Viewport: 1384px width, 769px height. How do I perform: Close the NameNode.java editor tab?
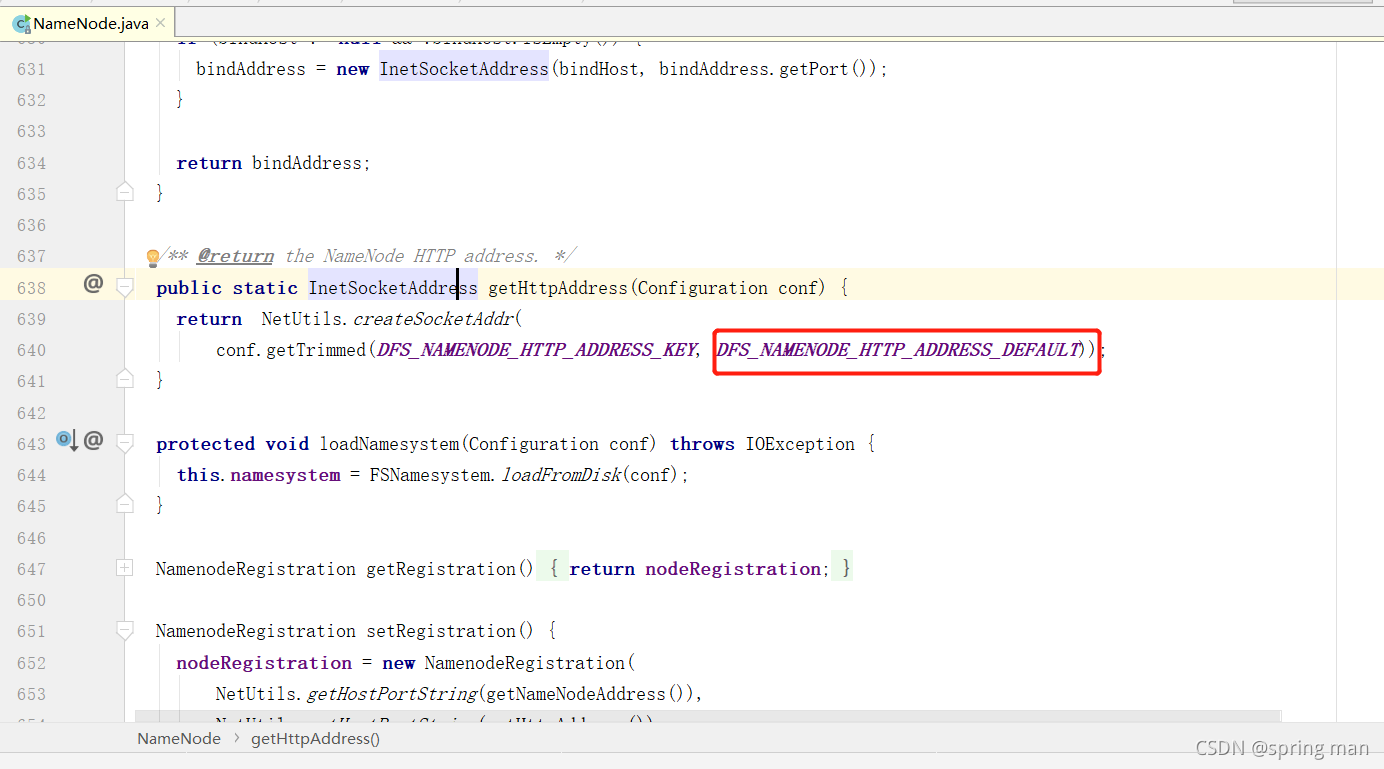pos(161,22)
